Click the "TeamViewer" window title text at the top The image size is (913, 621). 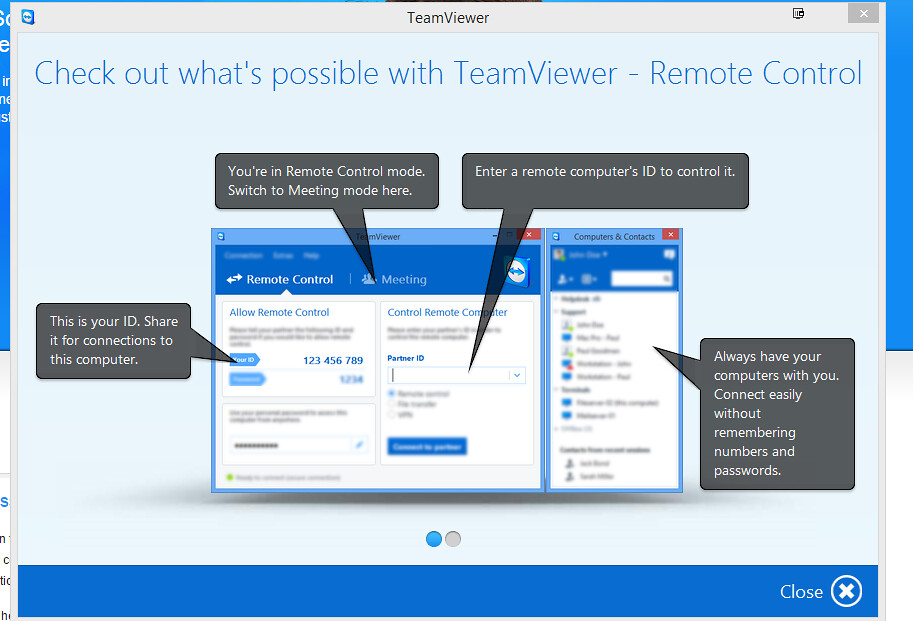(x=448, y=18)
